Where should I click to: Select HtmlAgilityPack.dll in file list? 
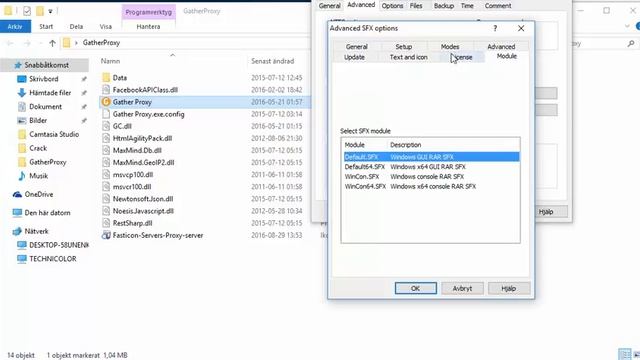tap(142, 138)
